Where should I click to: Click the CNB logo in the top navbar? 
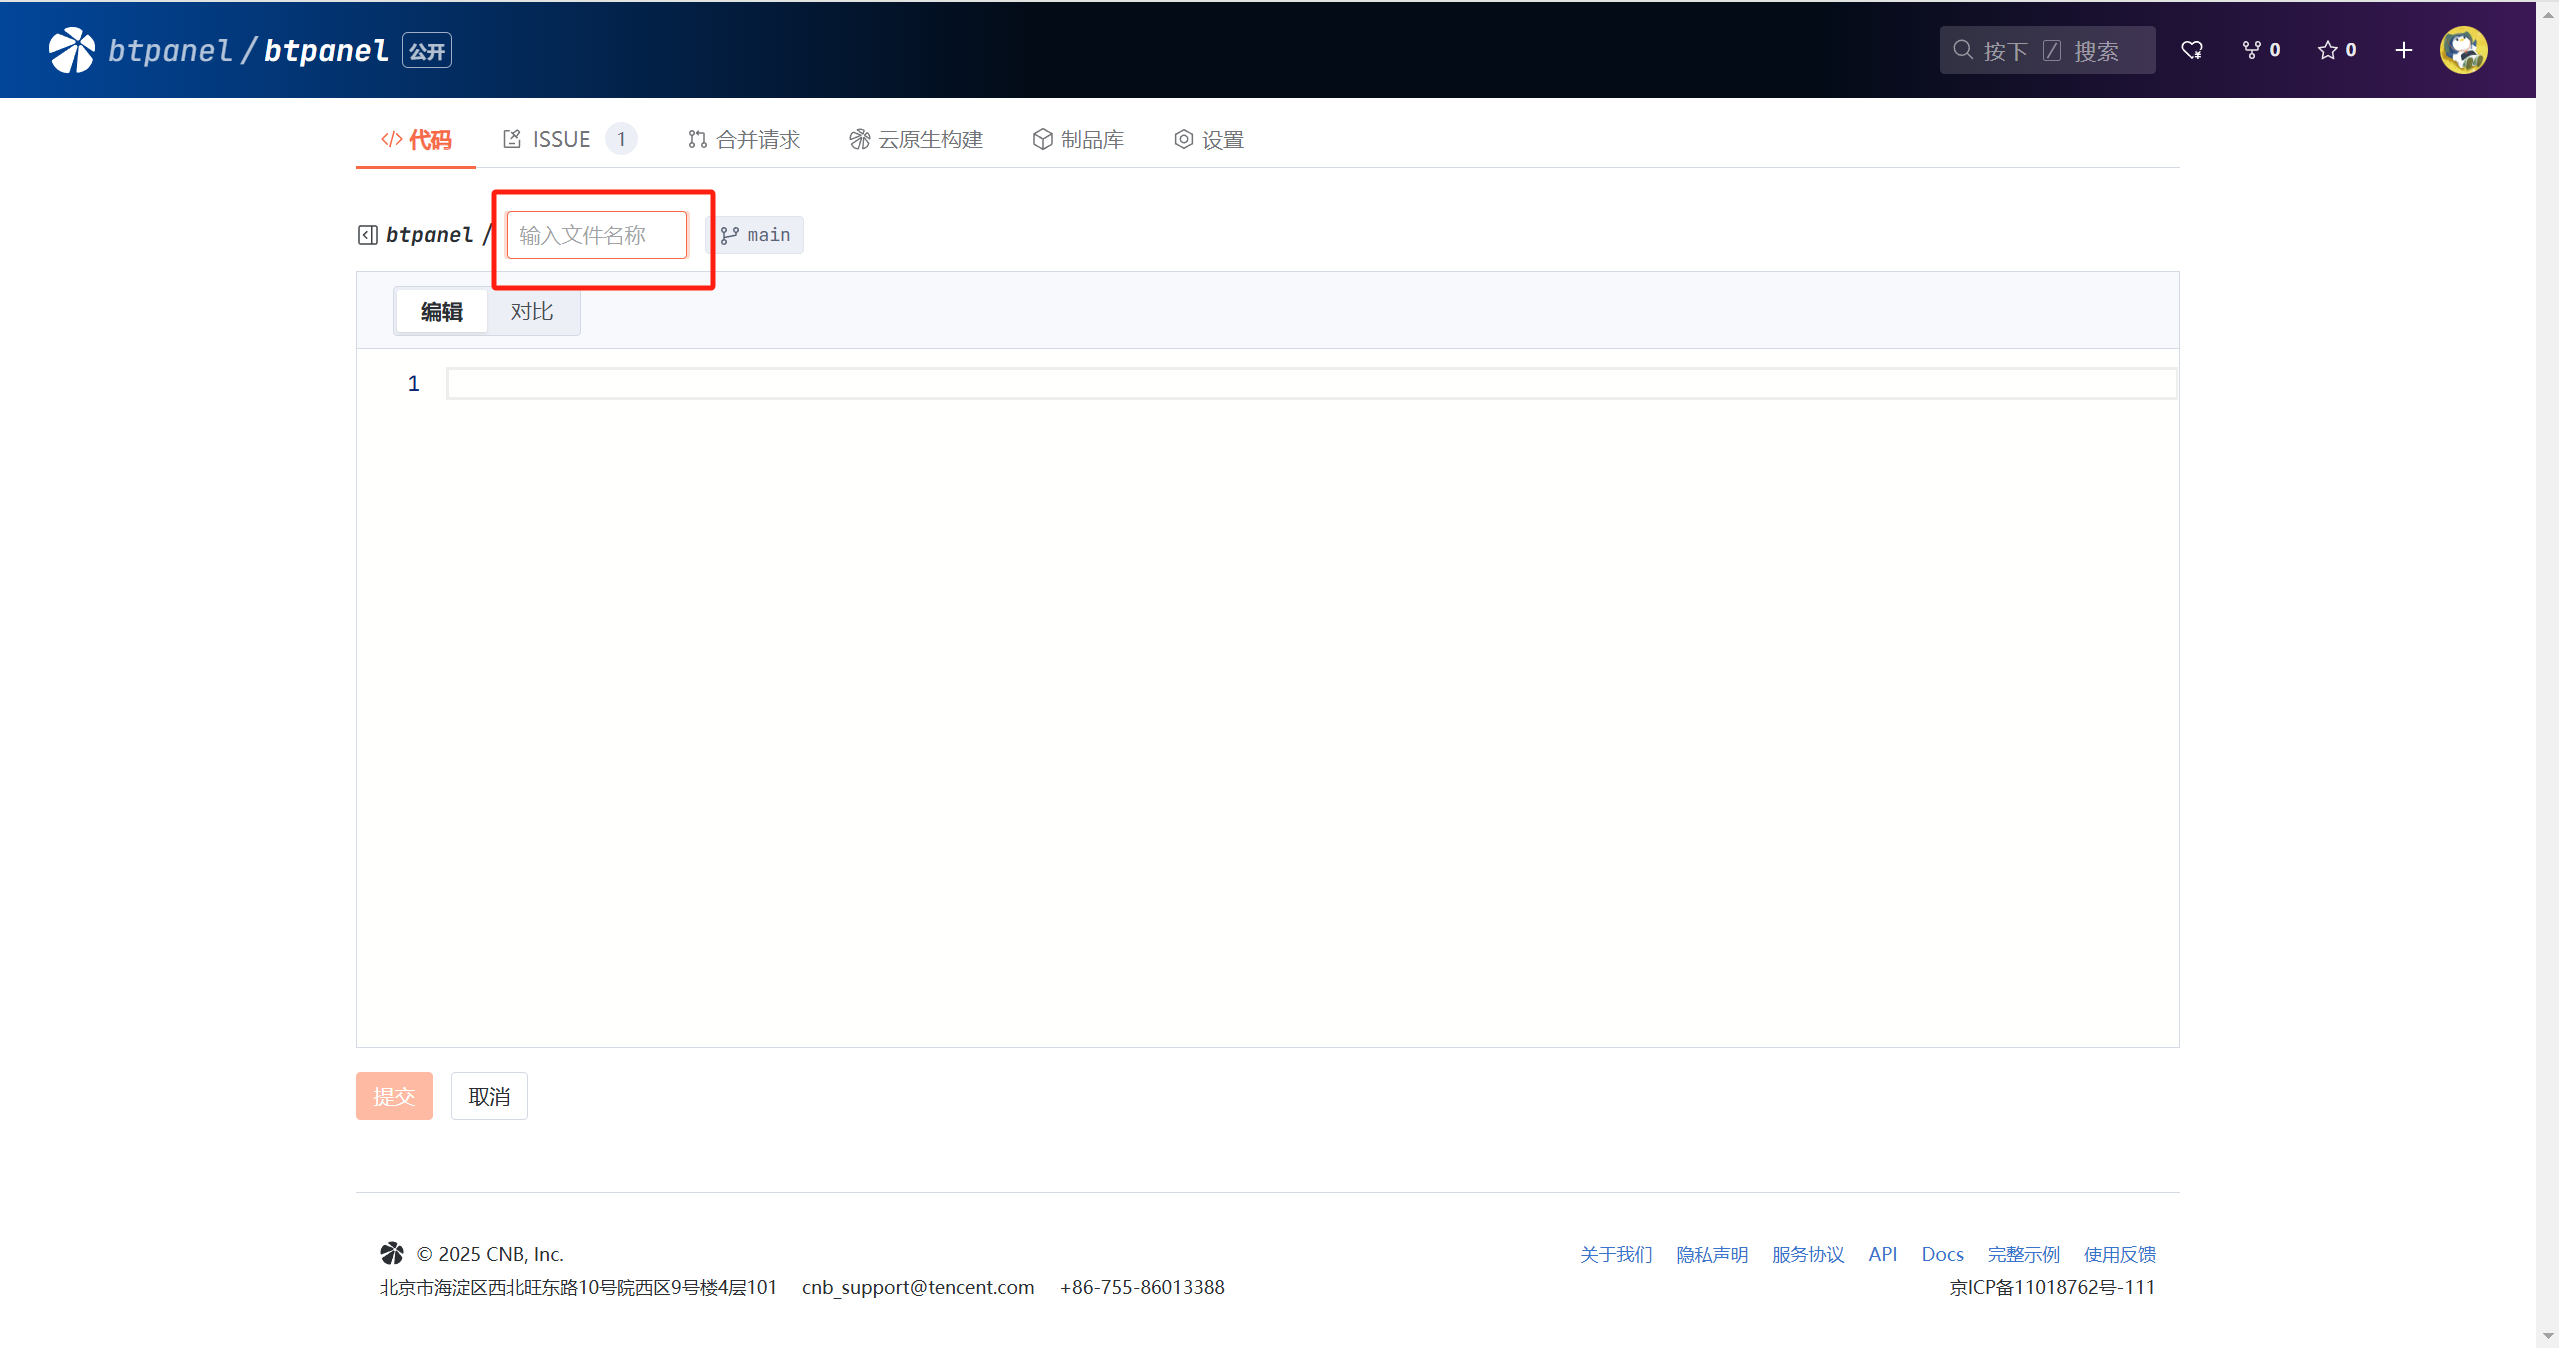click(x=70, y=49)
